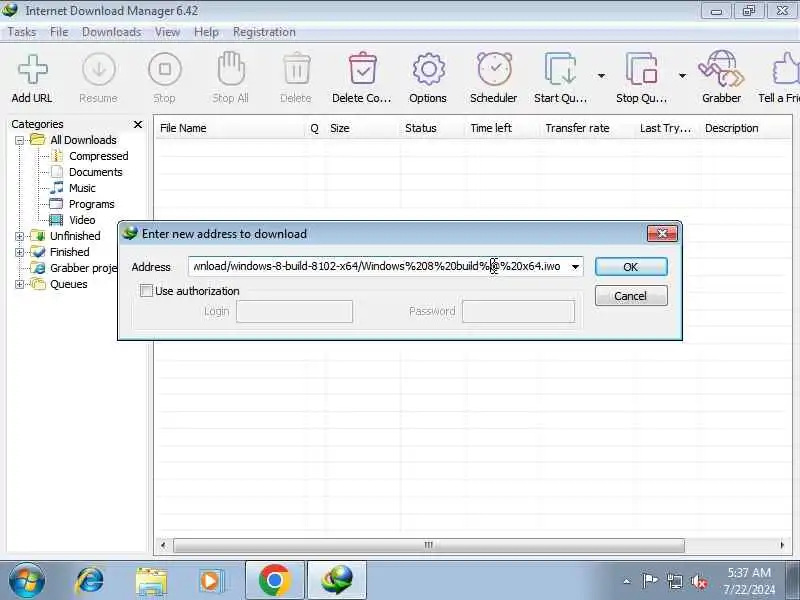Collapse the All Downloads tree node
The height and width of the screenshot is (600, 800).
19,140
